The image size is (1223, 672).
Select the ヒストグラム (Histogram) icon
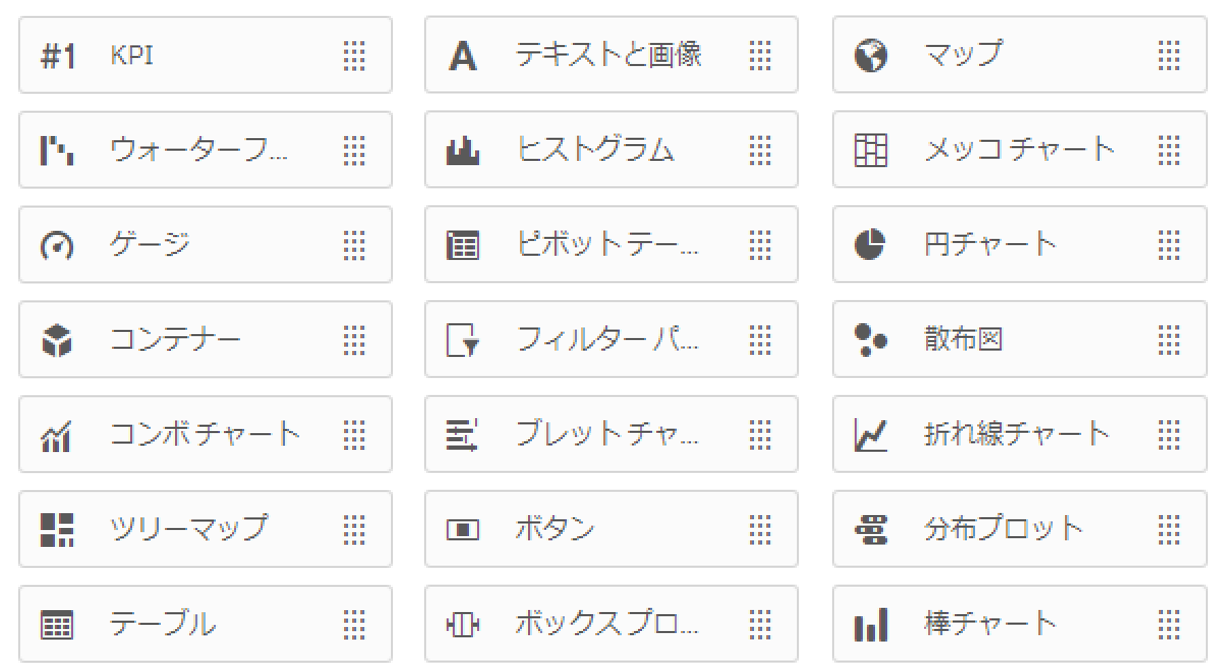[x=465, y=150]
